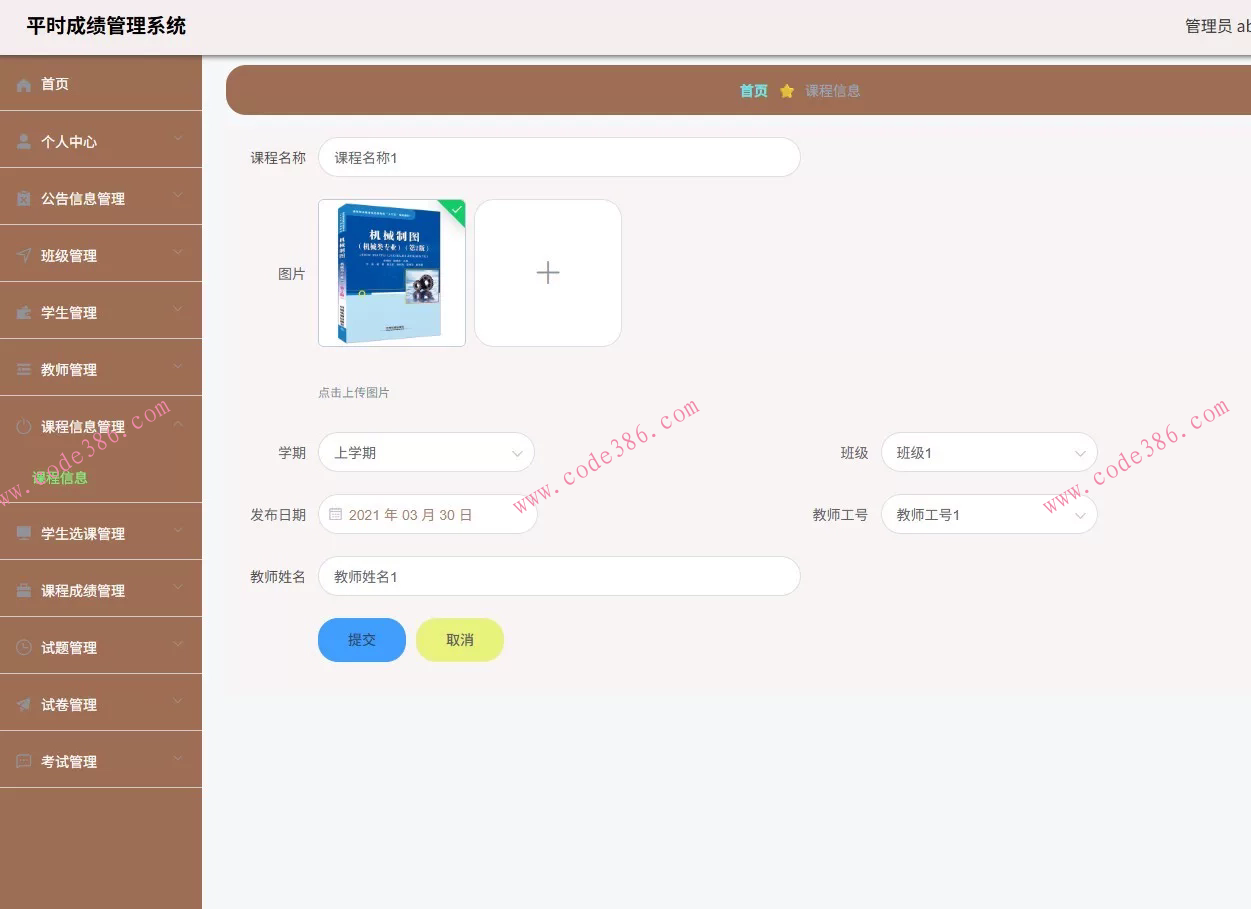
Task: Click the 课程名称1 course name input field
Action: point(559,157)
